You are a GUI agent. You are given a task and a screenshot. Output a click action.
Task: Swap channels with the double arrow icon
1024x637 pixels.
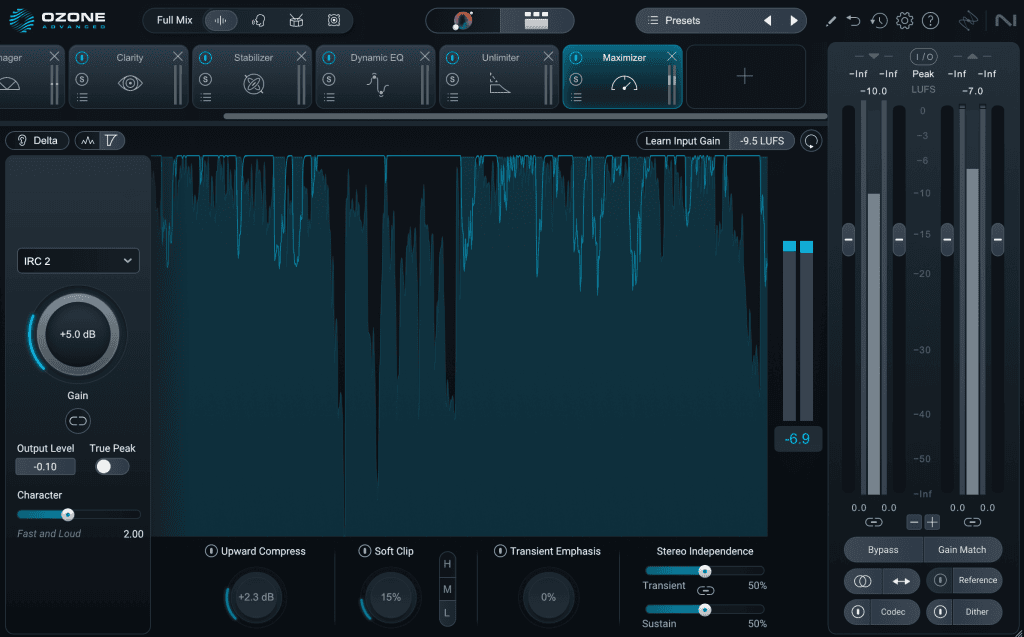pyautogui.click(x=901, y=581)
